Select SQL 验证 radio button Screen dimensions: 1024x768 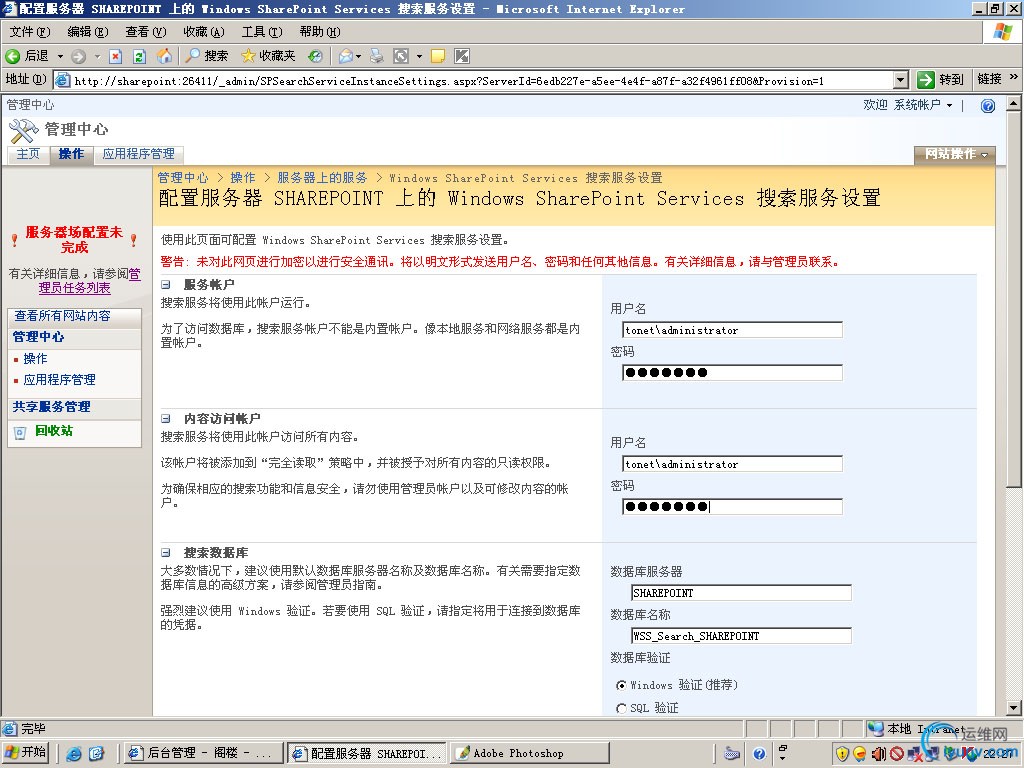[x=621, y=708]
